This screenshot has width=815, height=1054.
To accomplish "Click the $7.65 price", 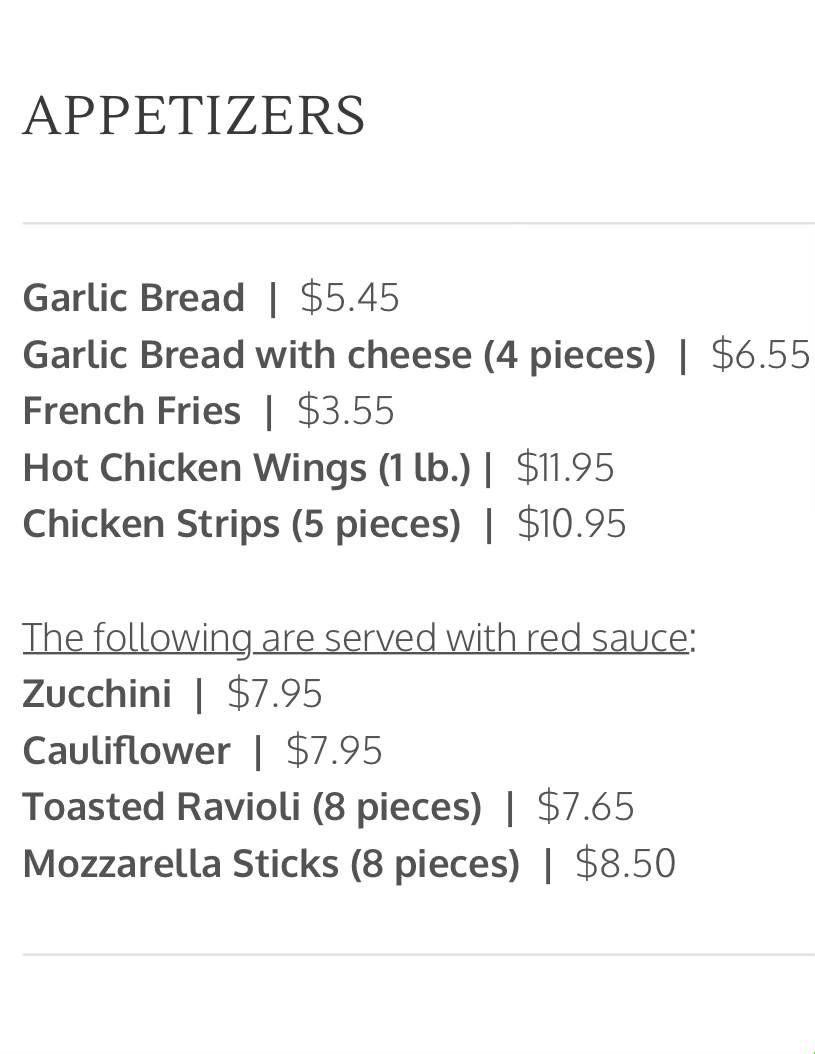I will coord(586,806).
